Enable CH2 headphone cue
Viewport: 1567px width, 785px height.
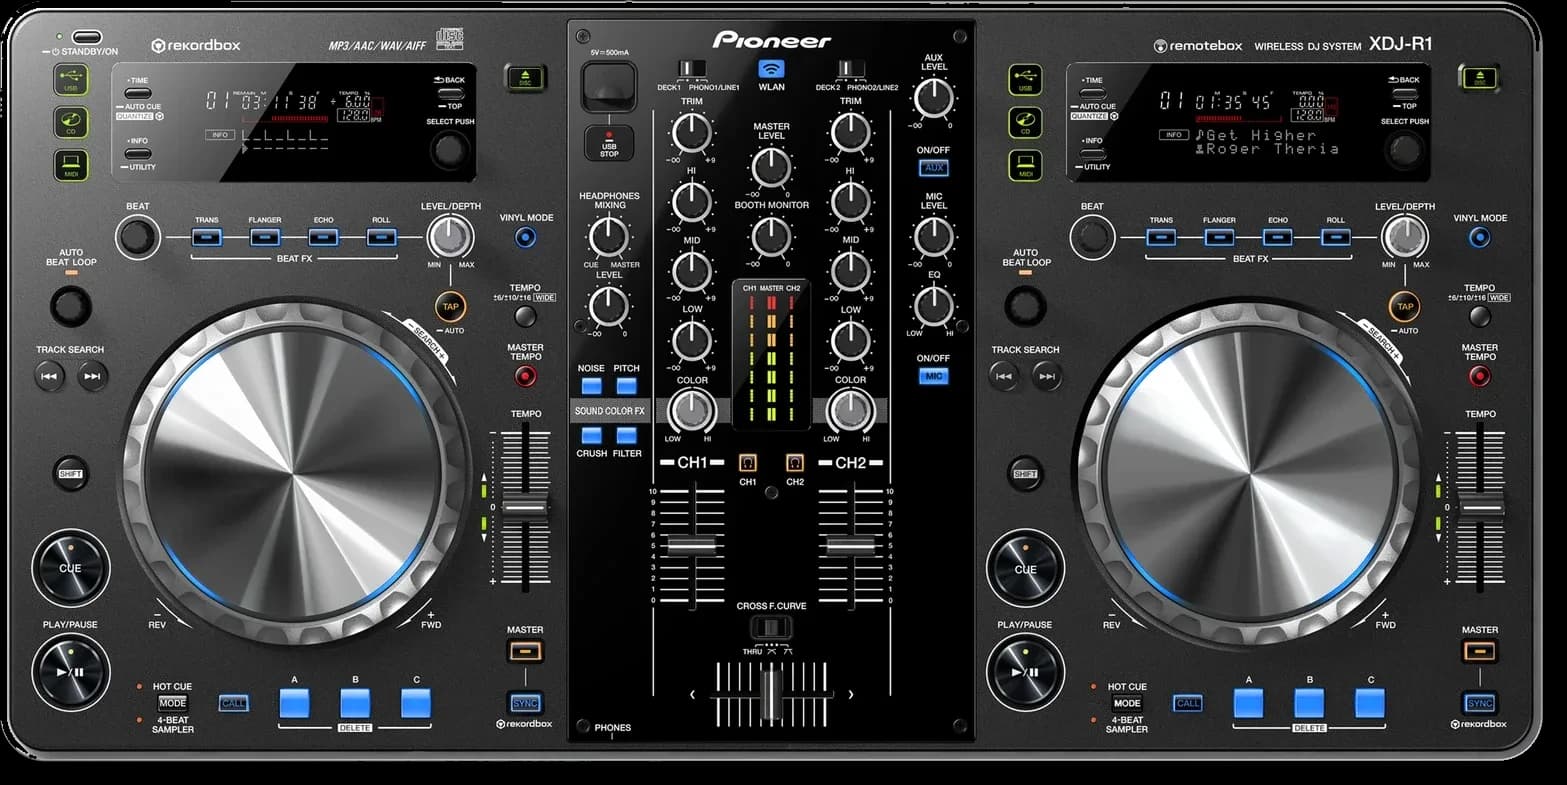795,462
